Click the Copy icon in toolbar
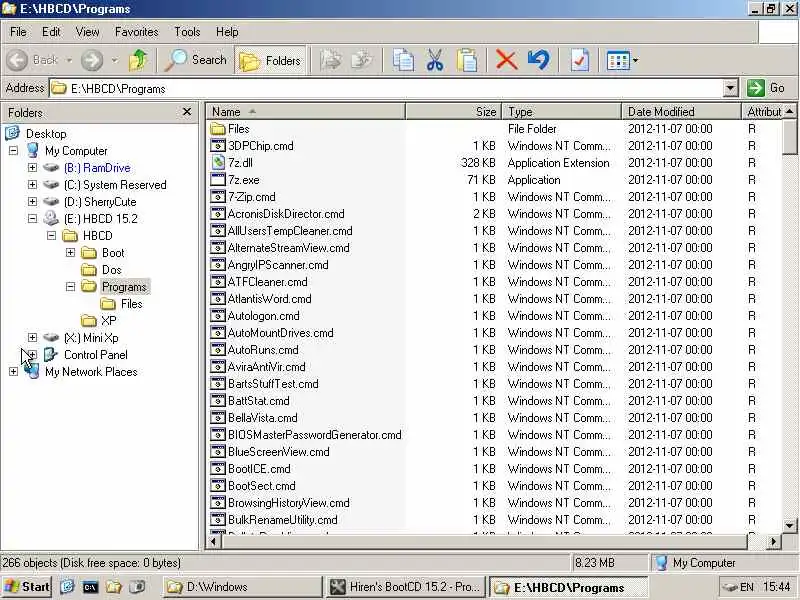 click(x=403, y=60)
